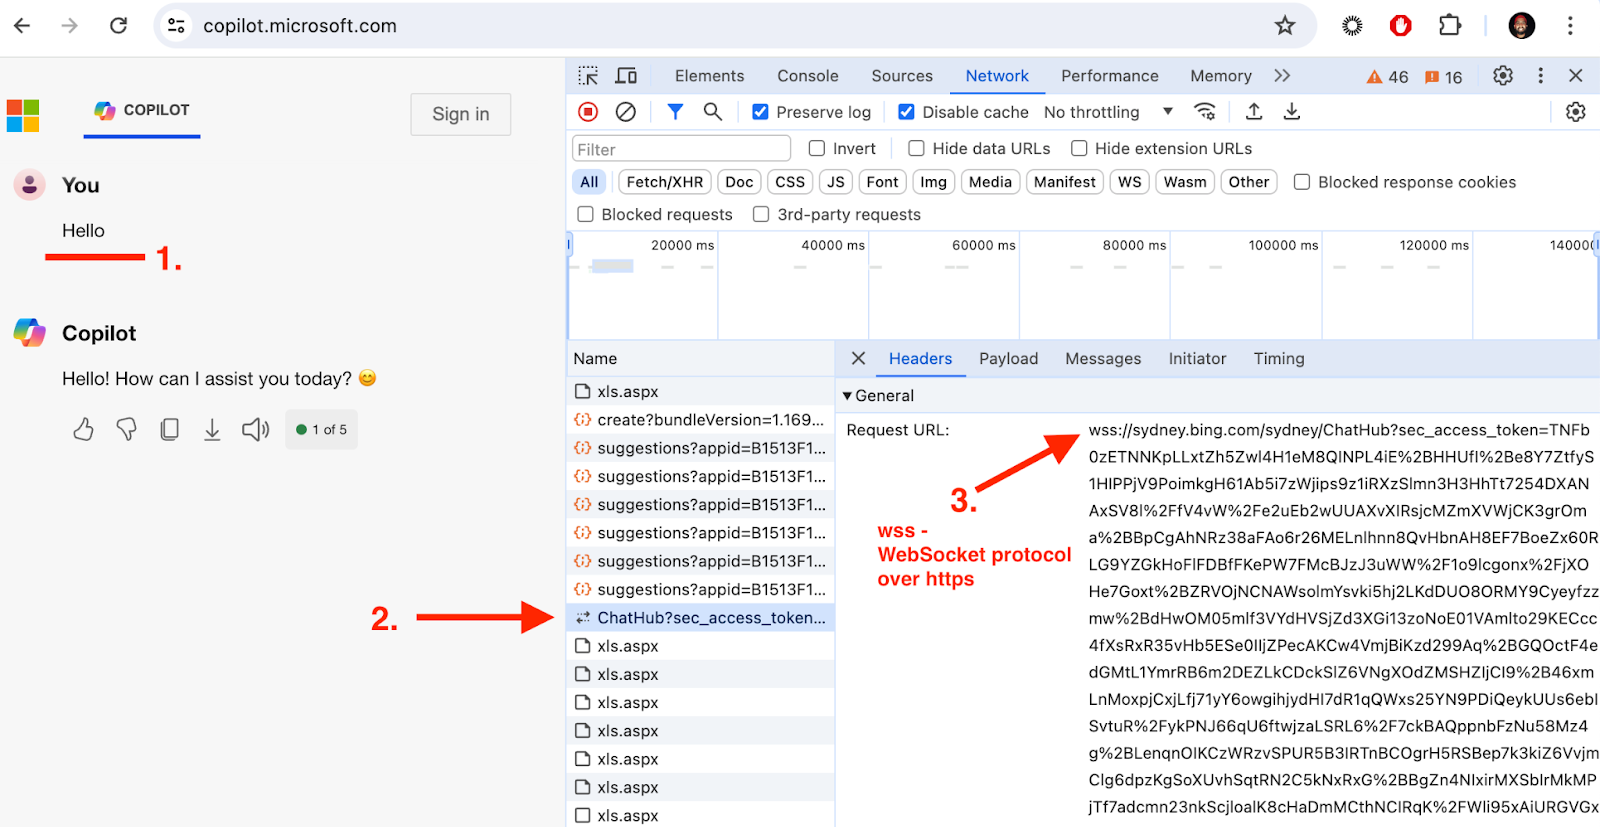The image size is (1600, 827).
Task: Switch to the Console tab
Action: [808, 76]
